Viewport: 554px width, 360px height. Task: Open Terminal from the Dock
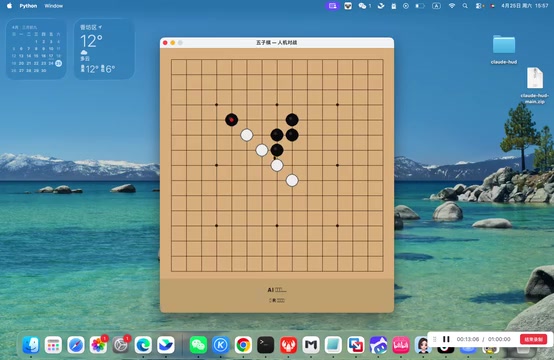[x=266, y=345]
